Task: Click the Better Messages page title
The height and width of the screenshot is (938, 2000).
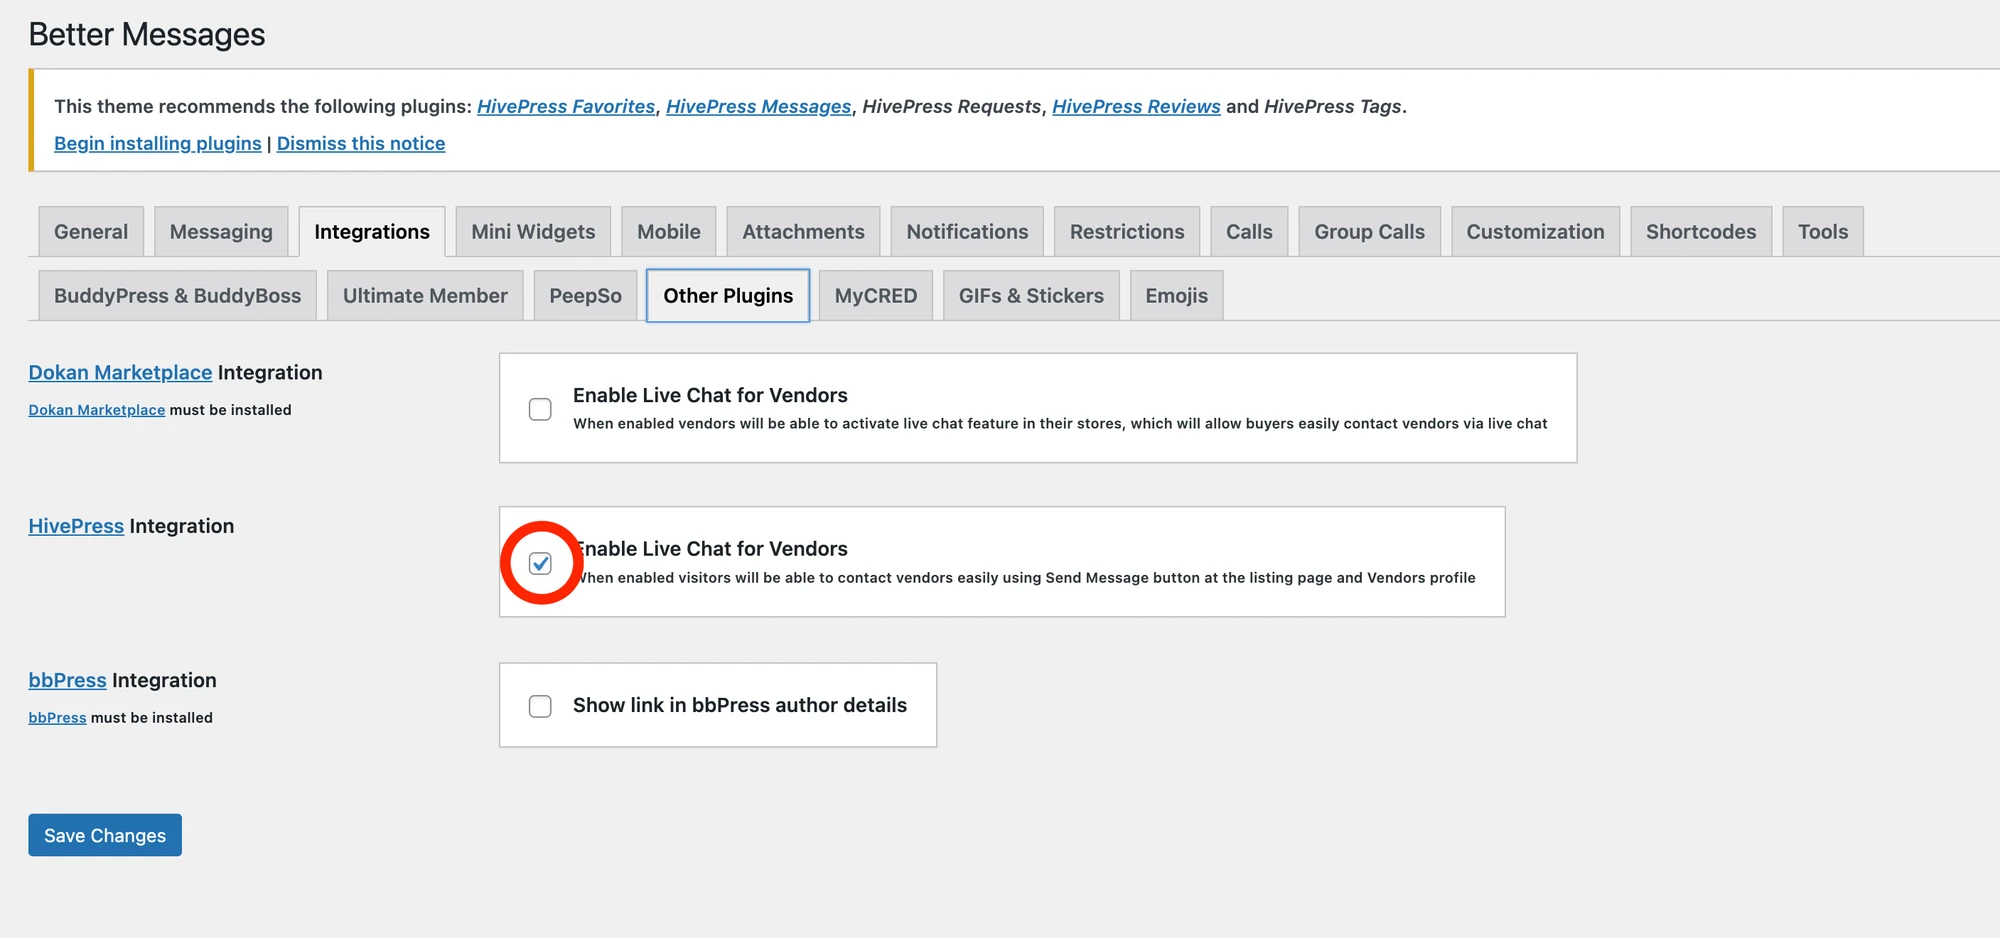Action: (147, 35)
